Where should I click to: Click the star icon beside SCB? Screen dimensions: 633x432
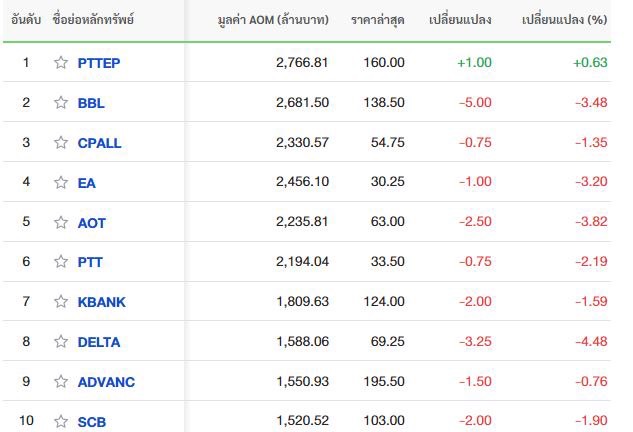tap(61, 422)
